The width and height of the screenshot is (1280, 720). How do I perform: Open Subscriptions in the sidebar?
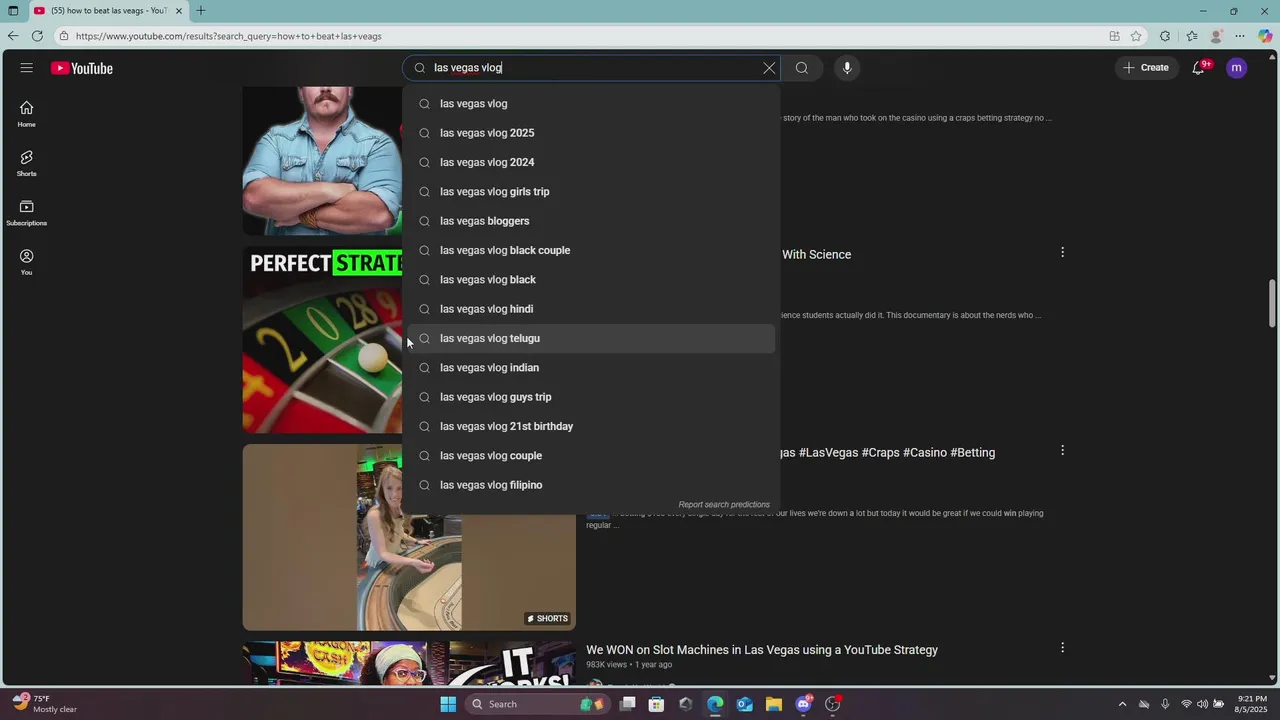[26, 213]
